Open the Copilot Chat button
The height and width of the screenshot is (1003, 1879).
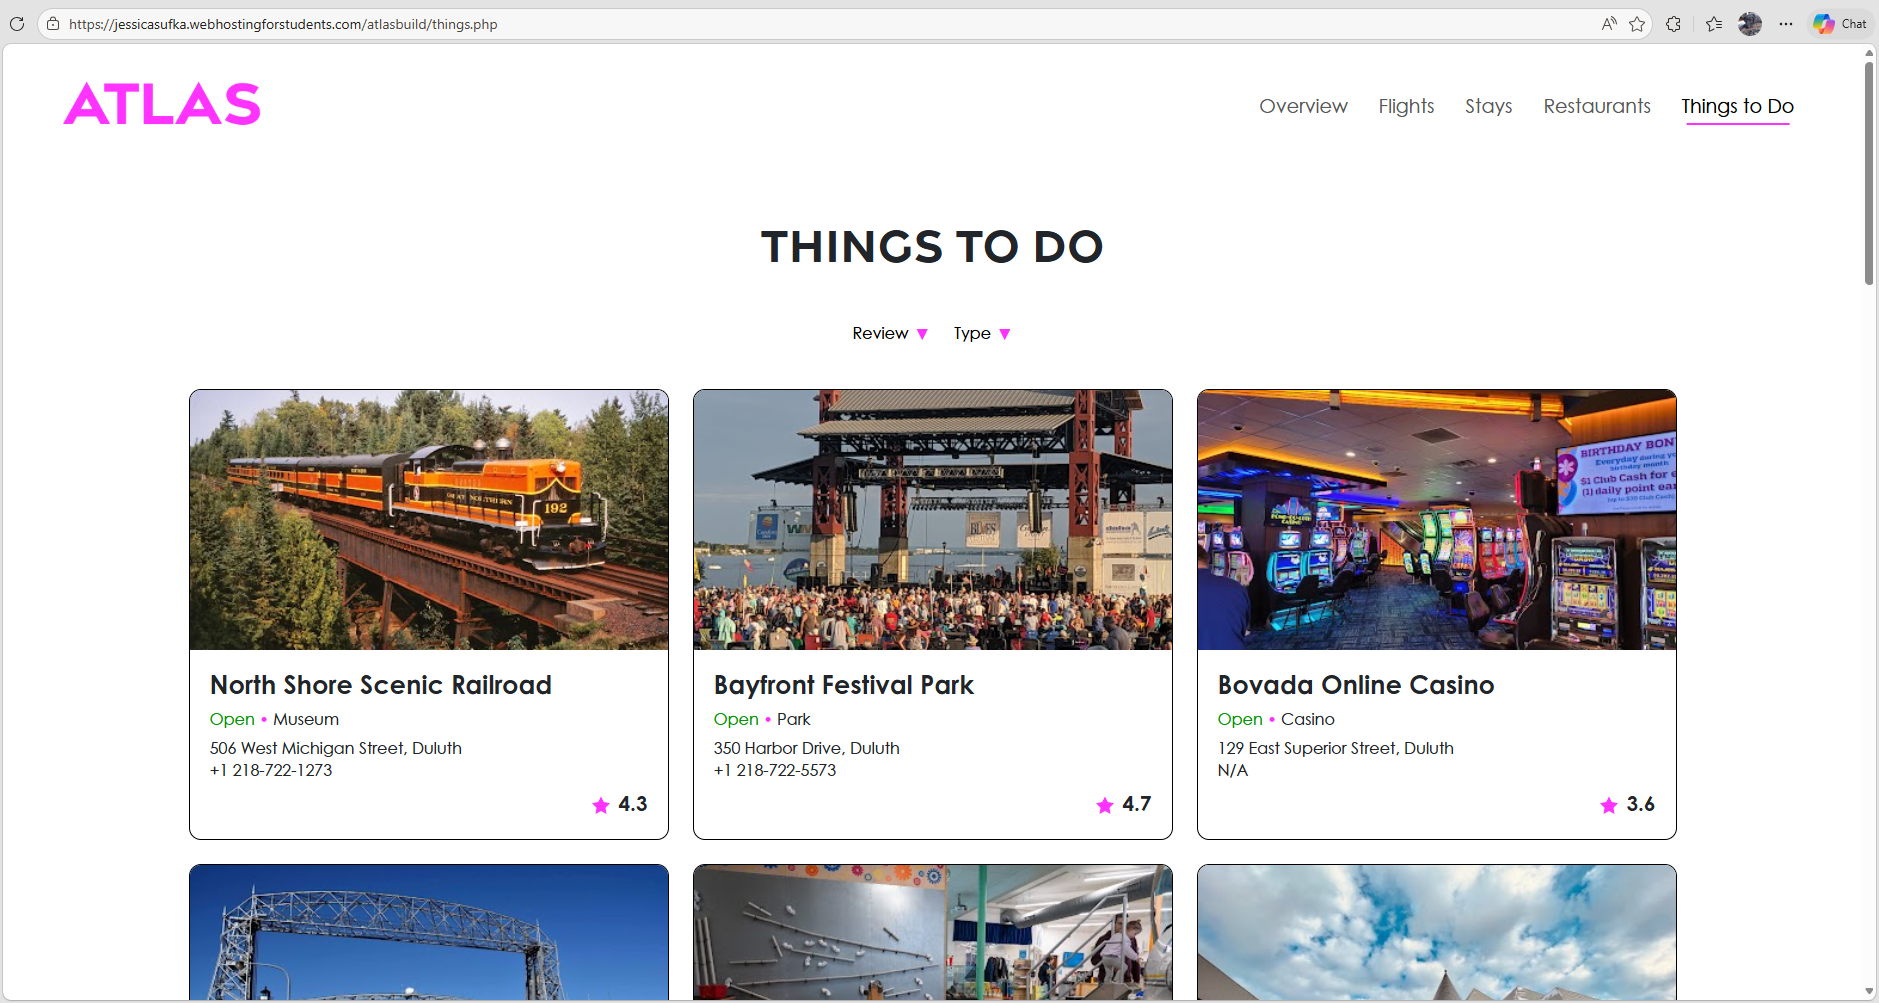pos(1841,24)
